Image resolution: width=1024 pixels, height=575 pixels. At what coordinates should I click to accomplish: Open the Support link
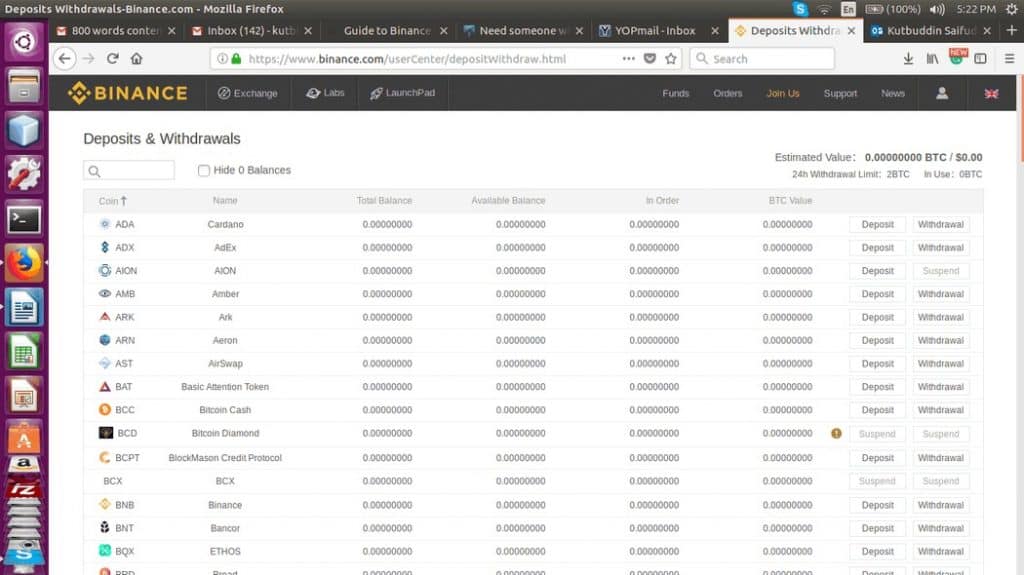coord(840,93)
